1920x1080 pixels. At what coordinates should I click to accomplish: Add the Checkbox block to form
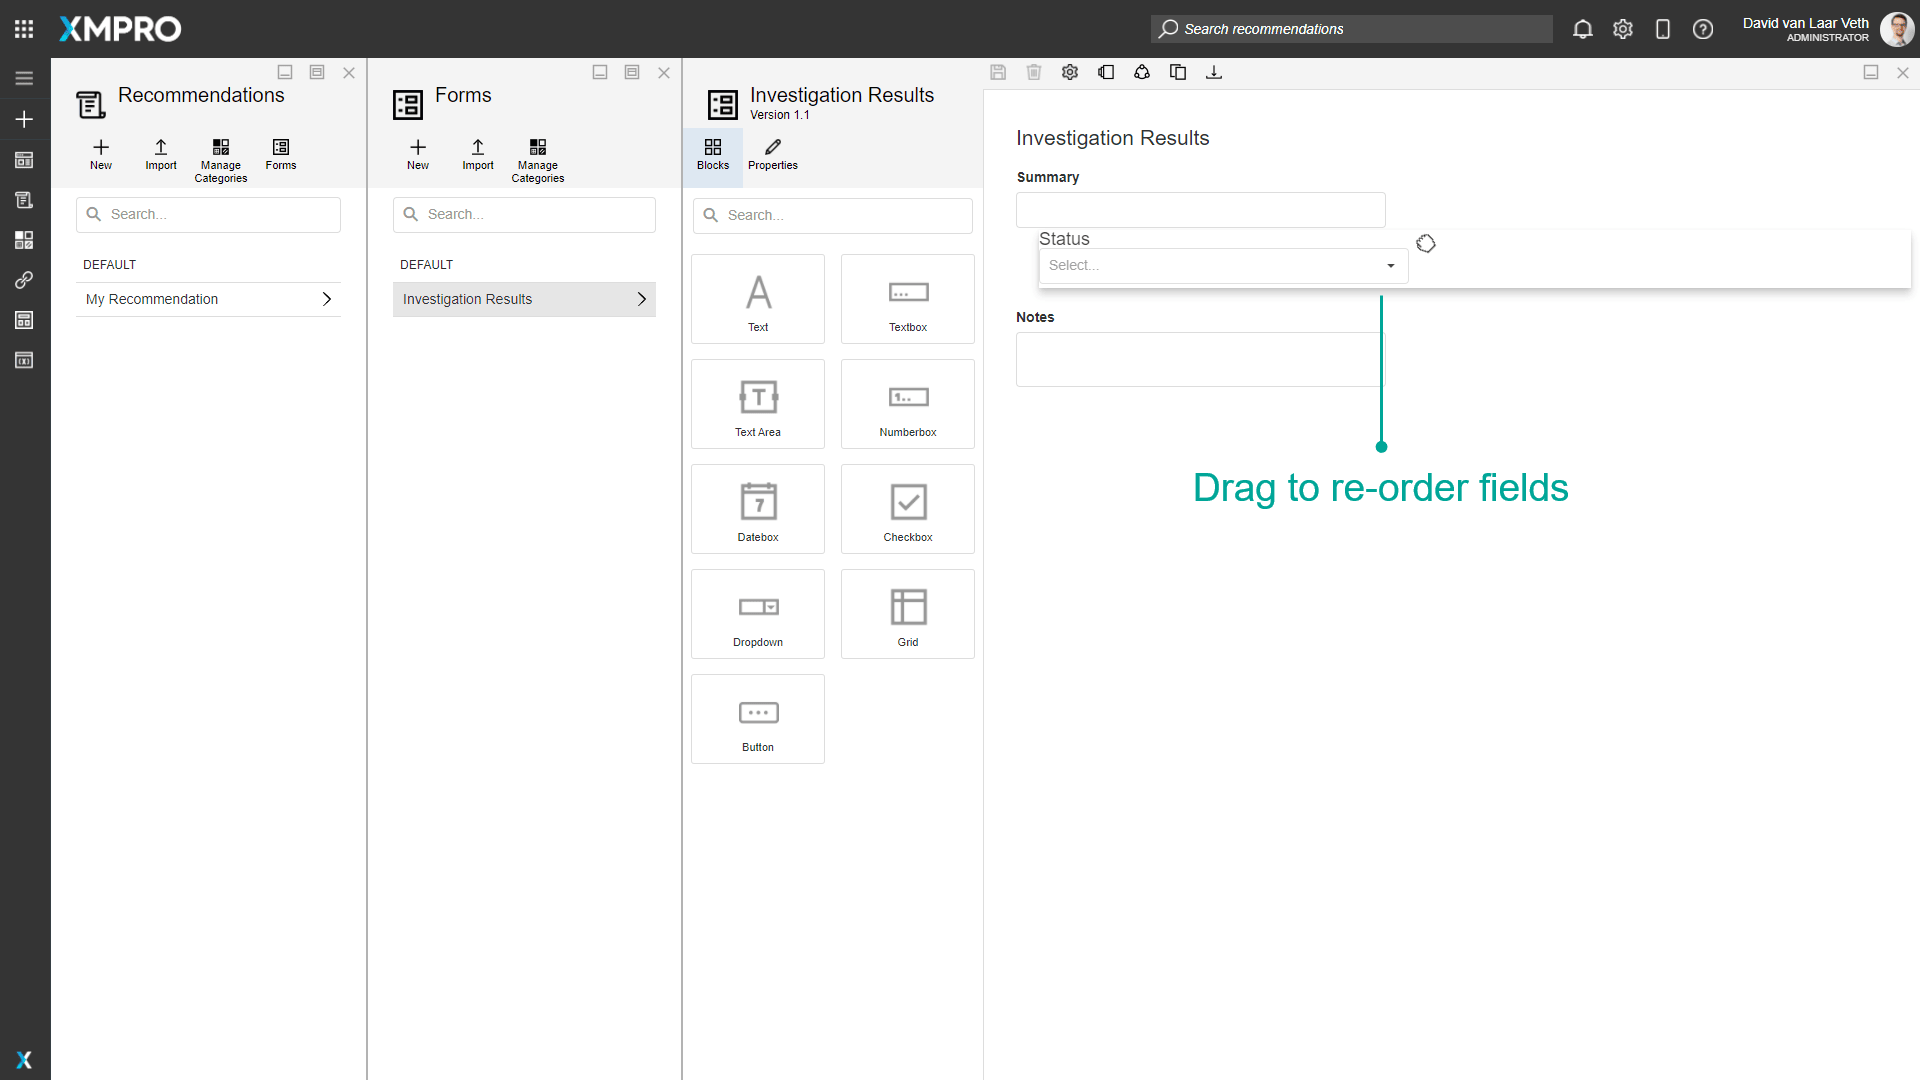[907, 509]
